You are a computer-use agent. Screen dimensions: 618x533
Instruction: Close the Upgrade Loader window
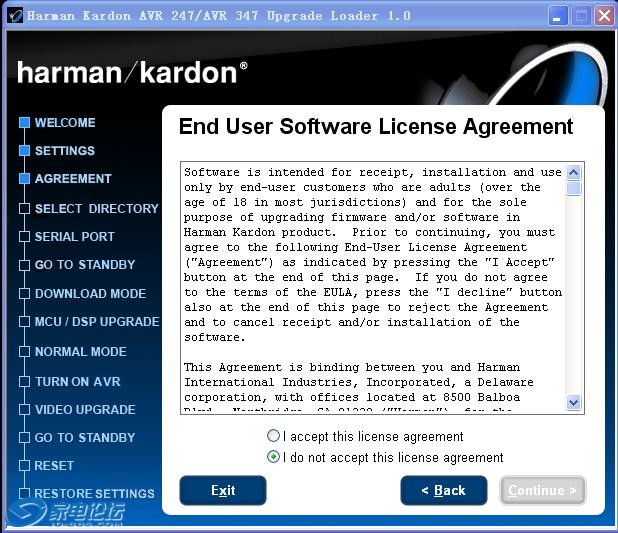tap(604, 16)
